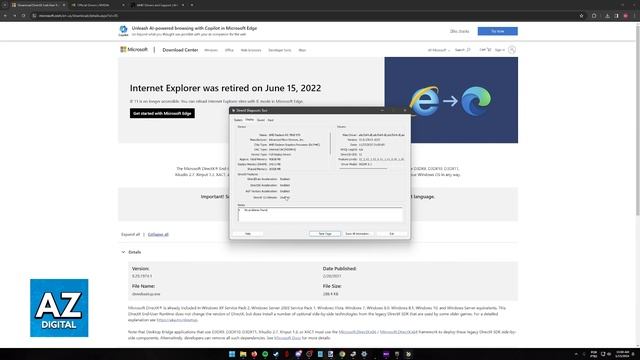Image resolution: width=640 pixels, height=360 pixels.
Task: Click the AZ Digital logo thumbnail
Action: [59, 308]
